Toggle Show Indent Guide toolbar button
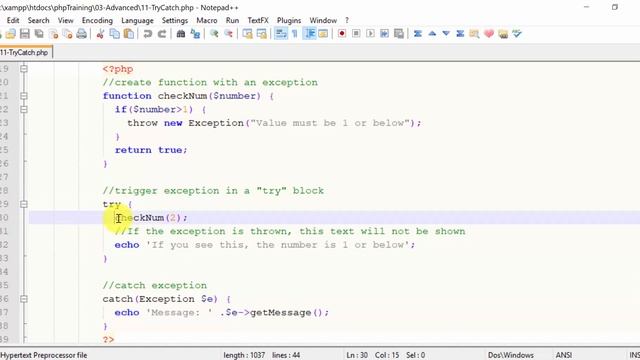The height and width of the screenshot is (360, 640). point(310,34)
